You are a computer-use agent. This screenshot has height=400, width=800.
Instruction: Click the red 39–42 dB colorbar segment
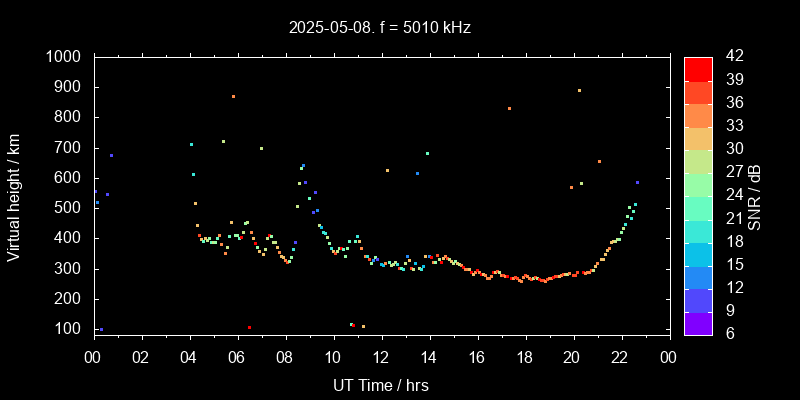tap(698, 68)
